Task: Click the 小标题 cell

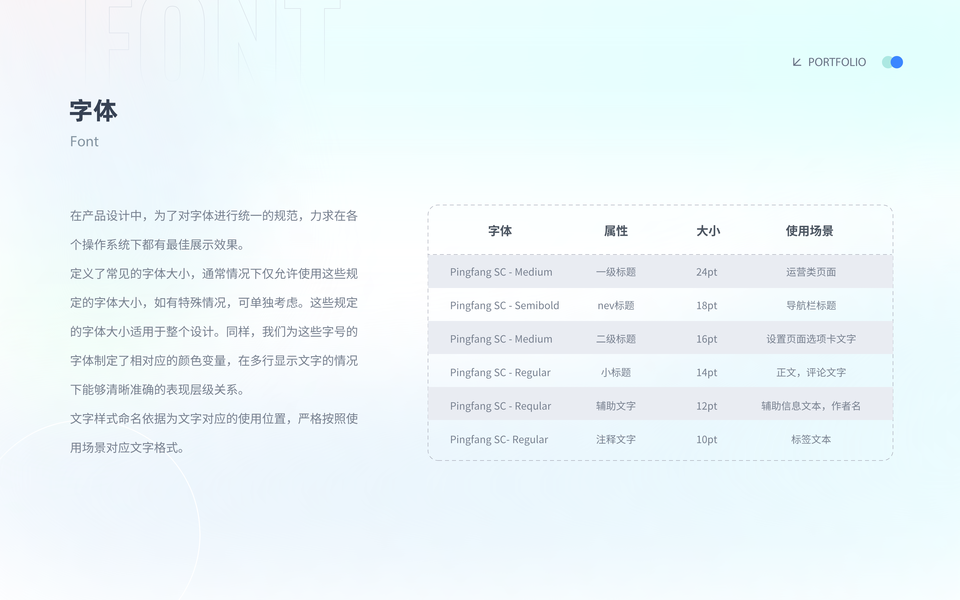Action: 616,372
